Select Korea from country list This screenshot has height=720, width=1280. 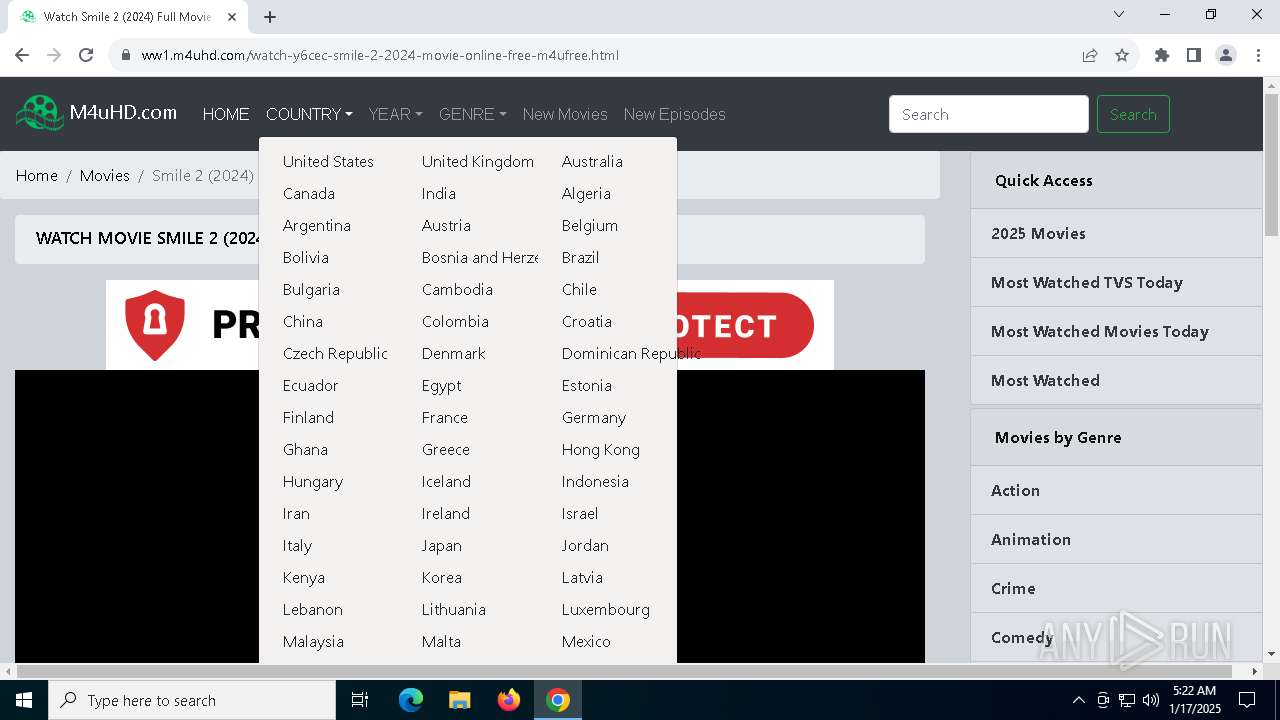tap(442, 577)
